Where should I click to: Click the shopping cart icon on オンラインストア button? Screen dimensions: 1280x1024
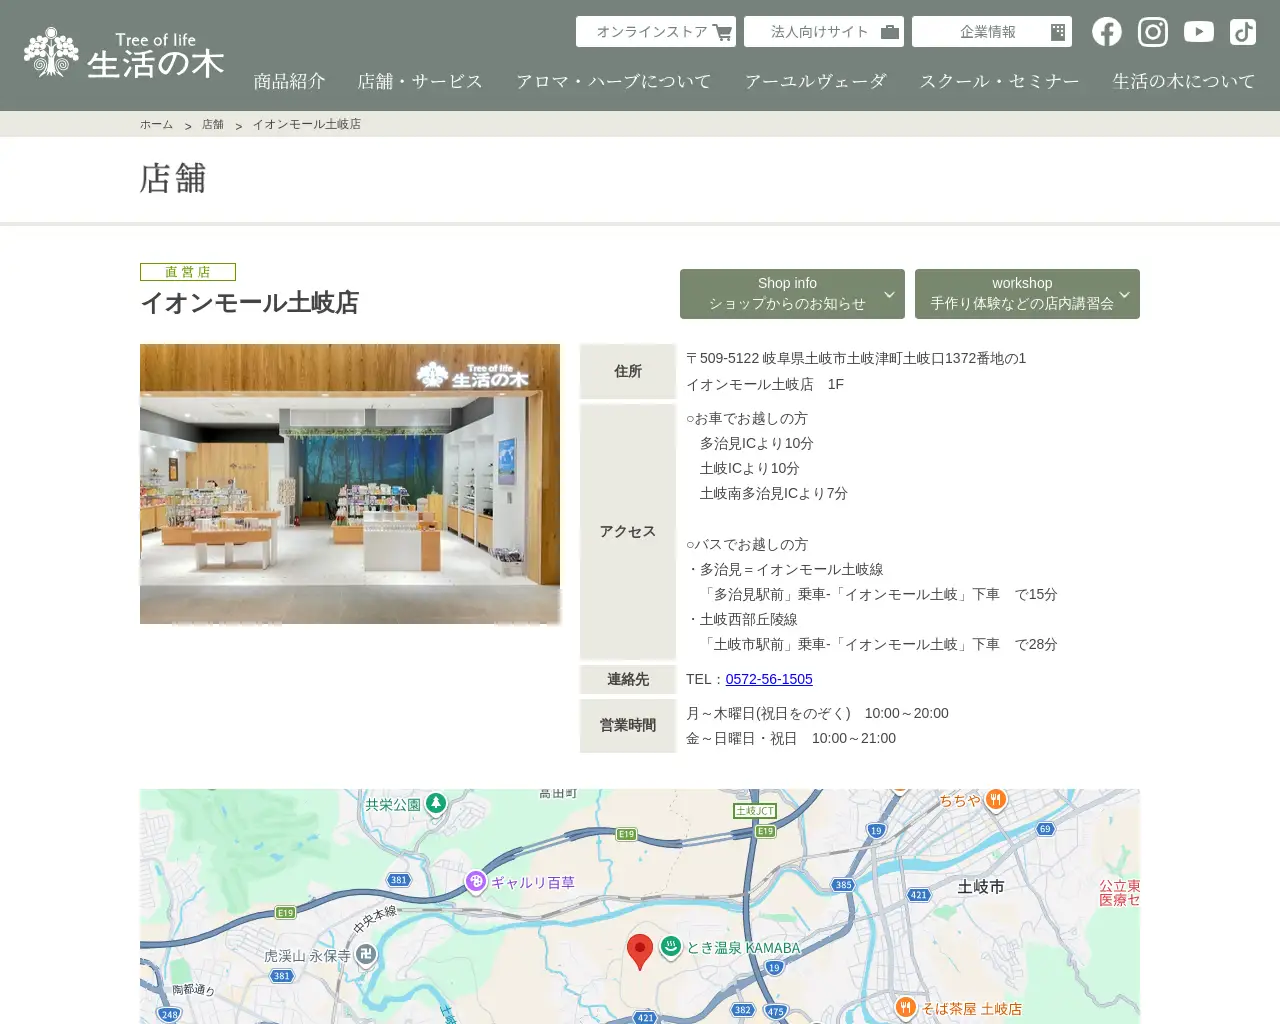coord(722,31)
